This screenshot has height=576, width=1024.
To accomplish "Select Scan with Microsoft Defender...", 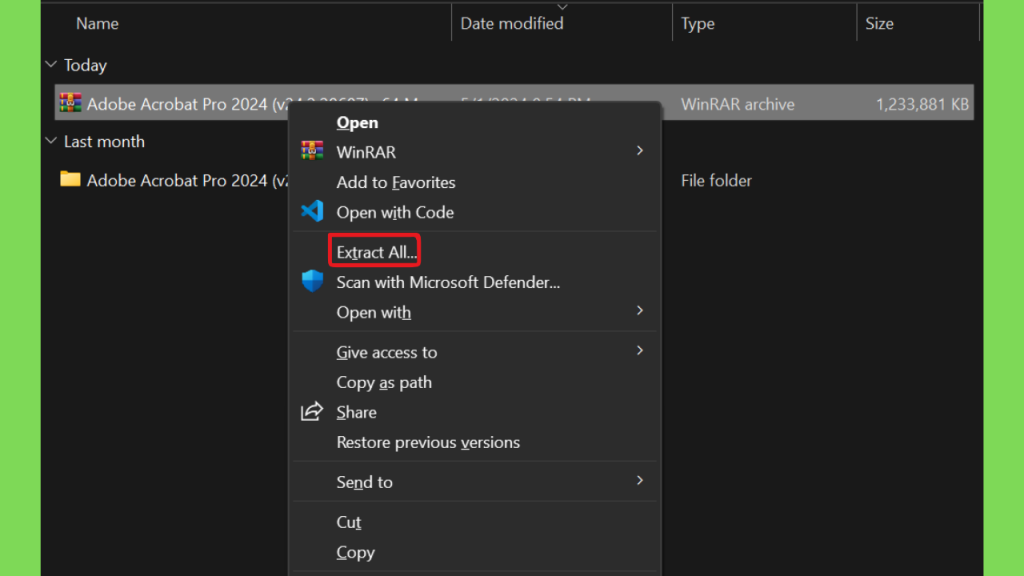I will coord(448,282).
